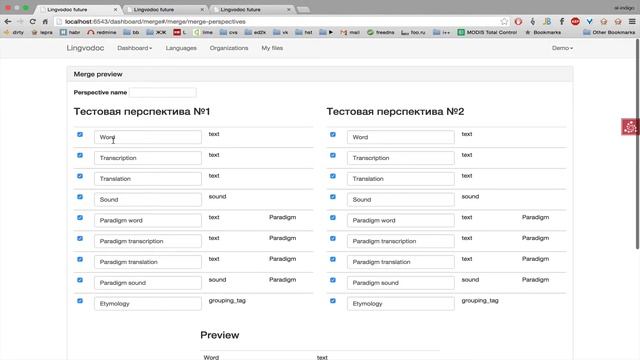Open the 'foo.ru' bookmark
The height and width of the screenshot is (360, 640).
413,32
